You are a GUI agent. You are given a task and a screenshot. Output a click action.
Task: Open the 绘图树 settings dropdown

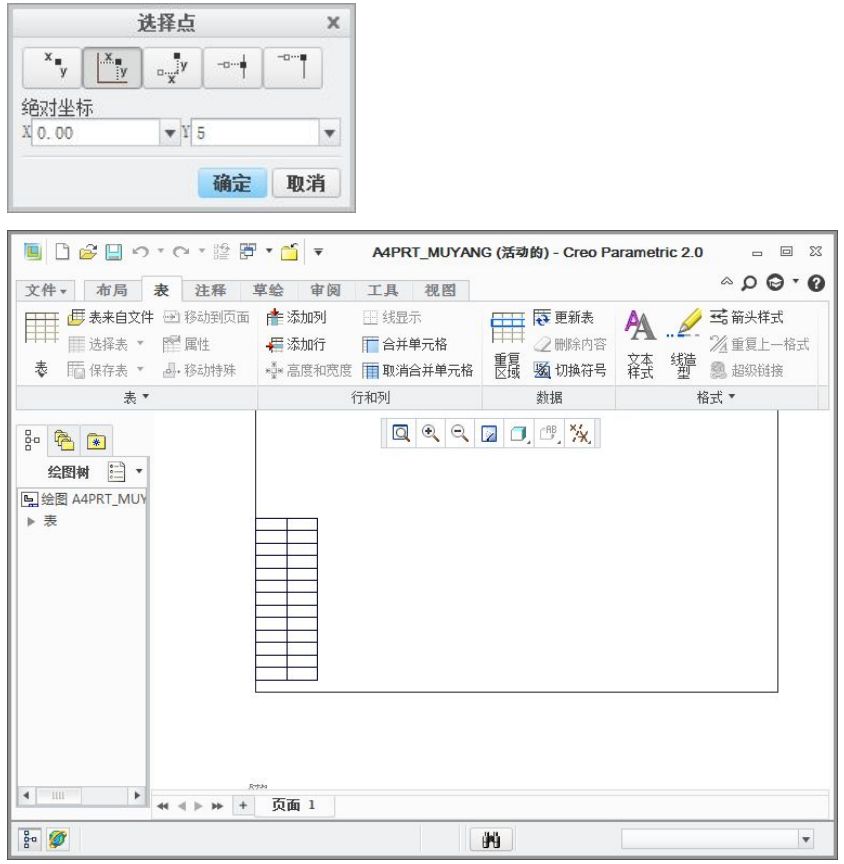point(139,471)
